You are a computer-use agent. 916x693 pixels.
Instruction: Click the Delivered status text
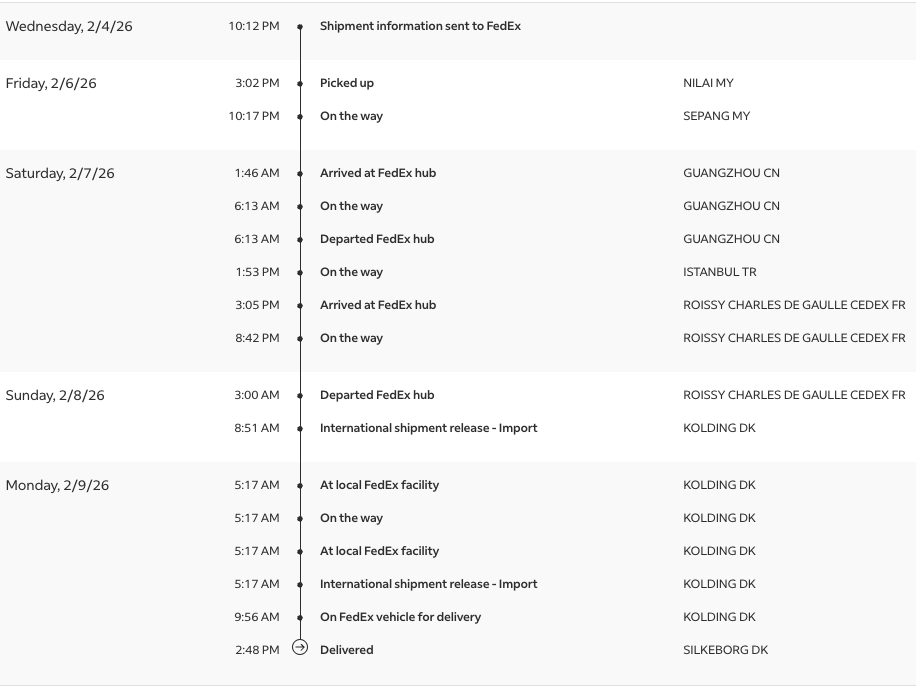pyautogui.click(x=346, y=650)
